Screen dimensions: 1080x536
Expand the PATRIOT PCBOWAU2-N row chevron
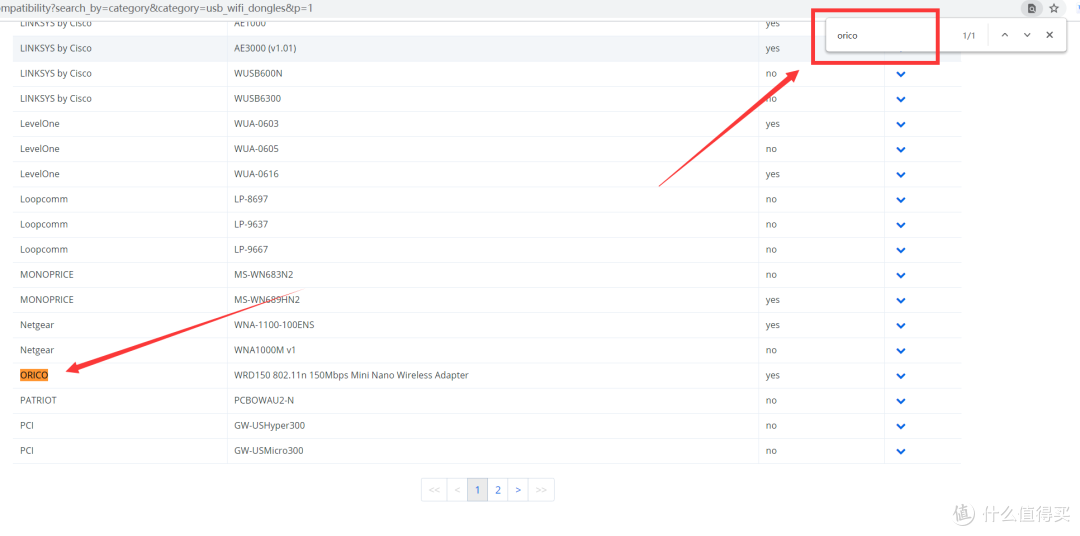point(900,401)
